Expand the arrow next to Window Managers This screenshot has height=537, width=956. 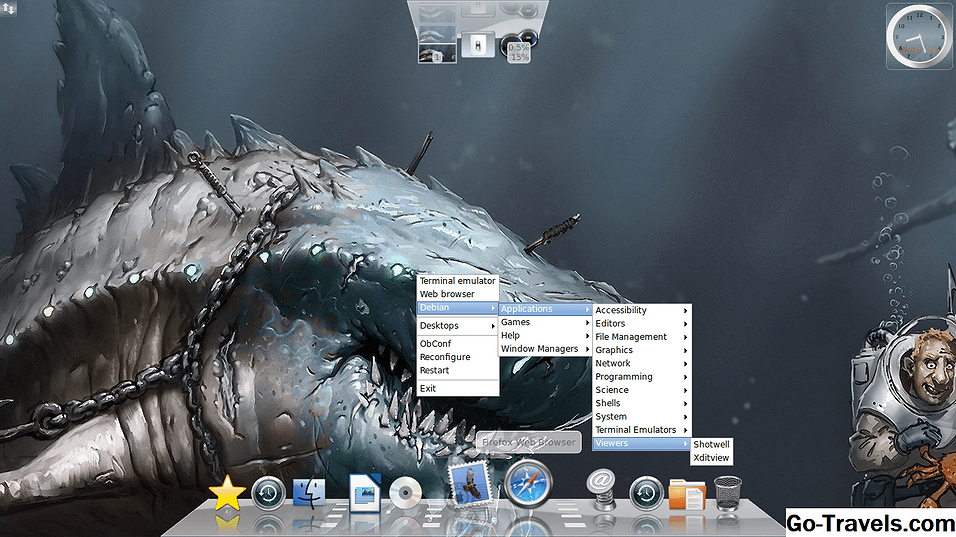587,349
